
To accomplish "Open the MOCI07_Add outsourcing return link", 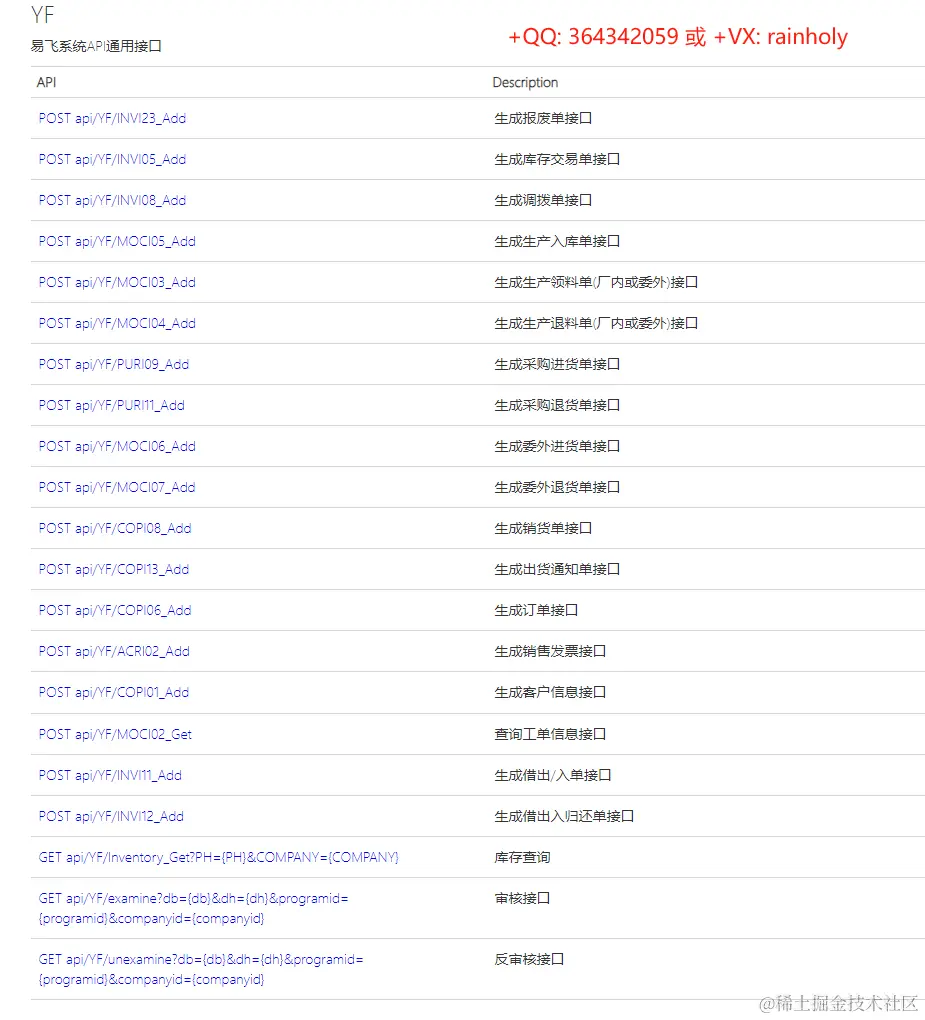I will (x=117, y=487).
